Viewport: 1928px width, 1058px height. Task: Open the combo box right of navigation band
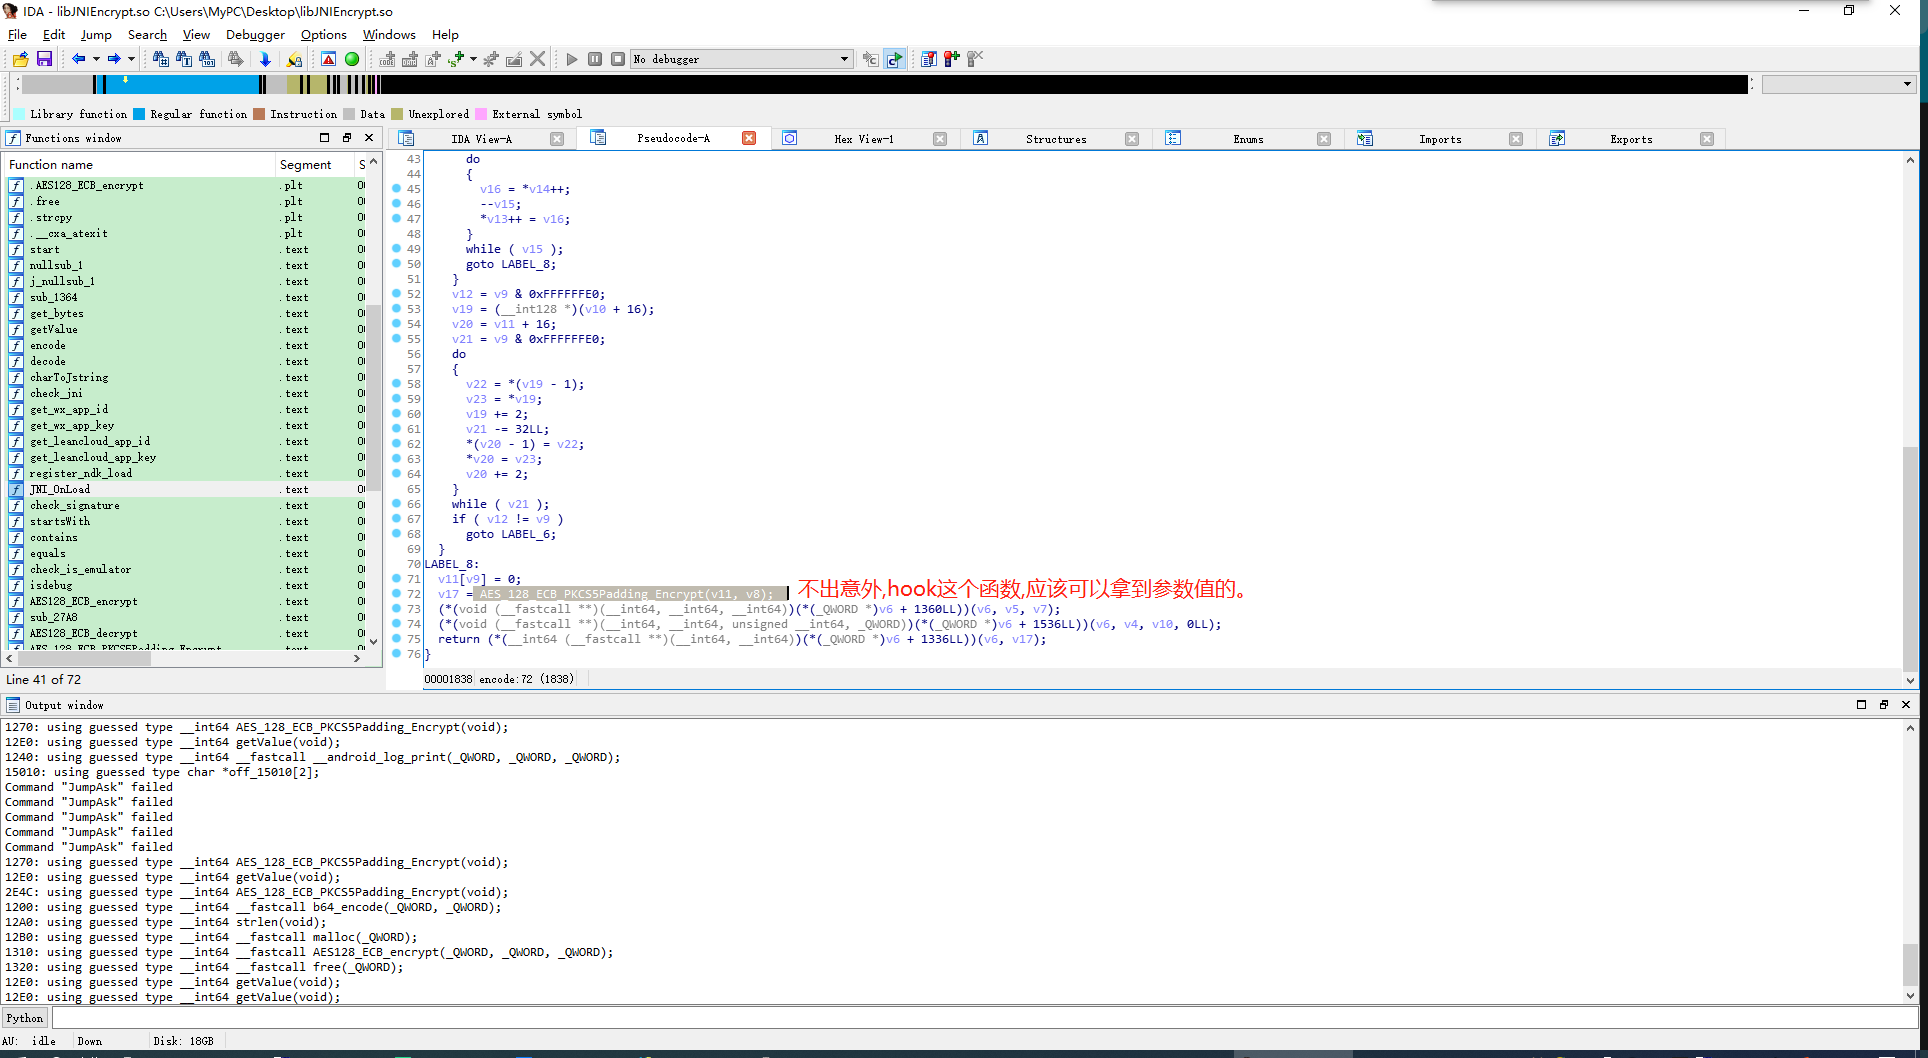pos(1839,84)
